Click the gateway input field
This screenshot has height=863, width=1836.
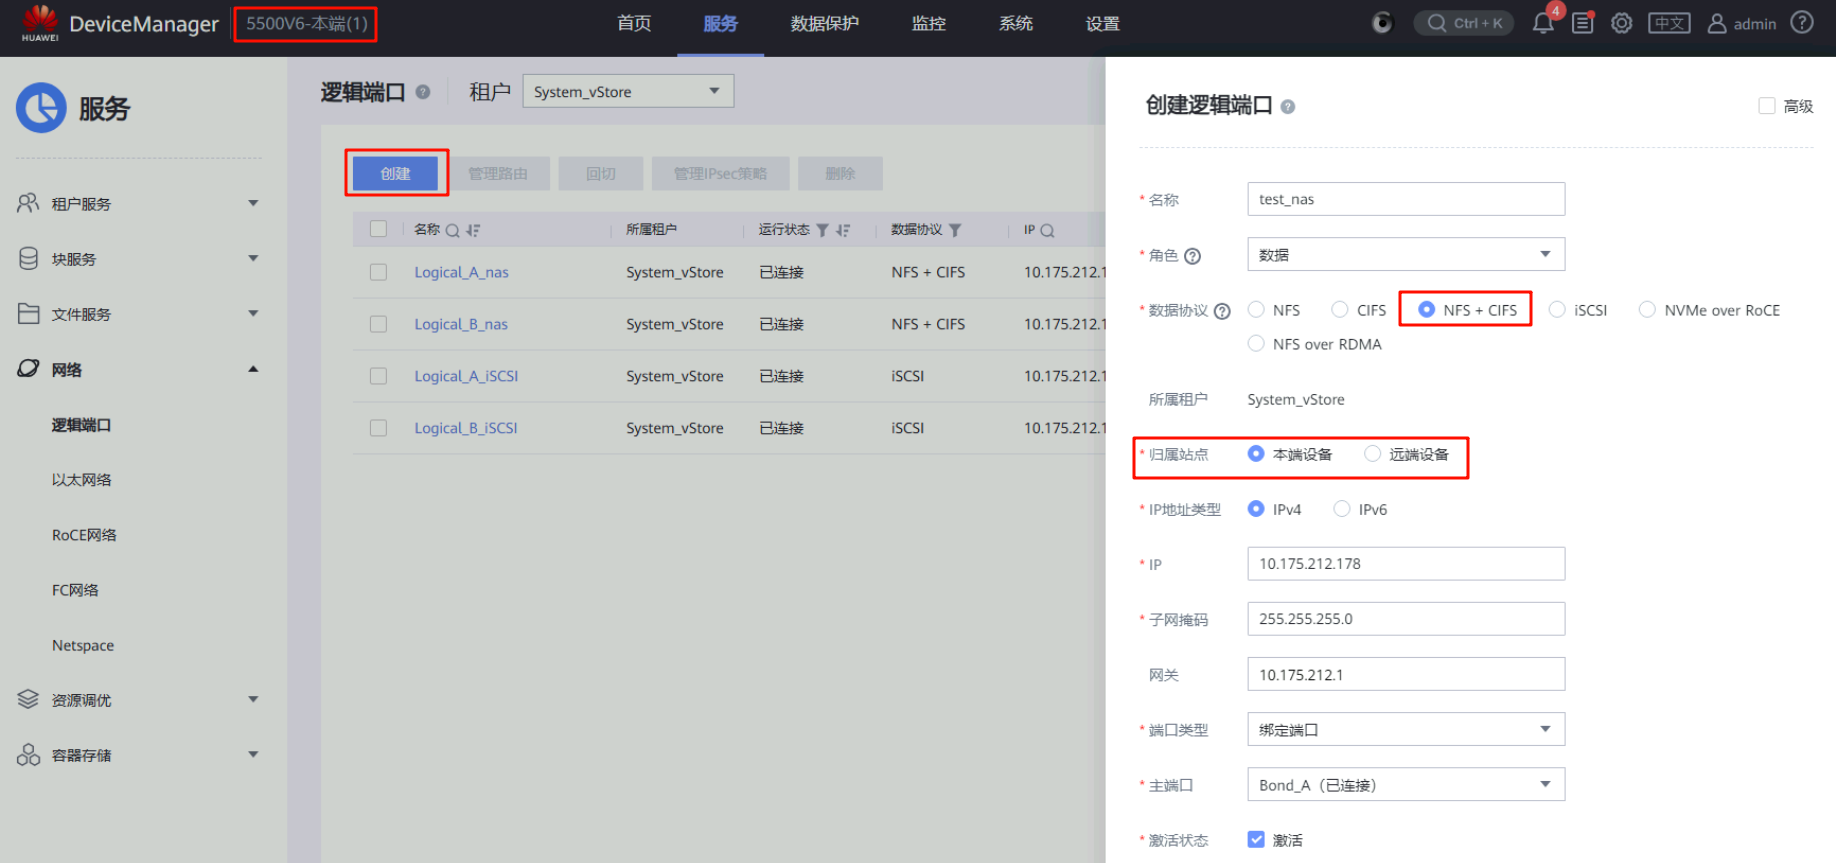[1405, 675]
